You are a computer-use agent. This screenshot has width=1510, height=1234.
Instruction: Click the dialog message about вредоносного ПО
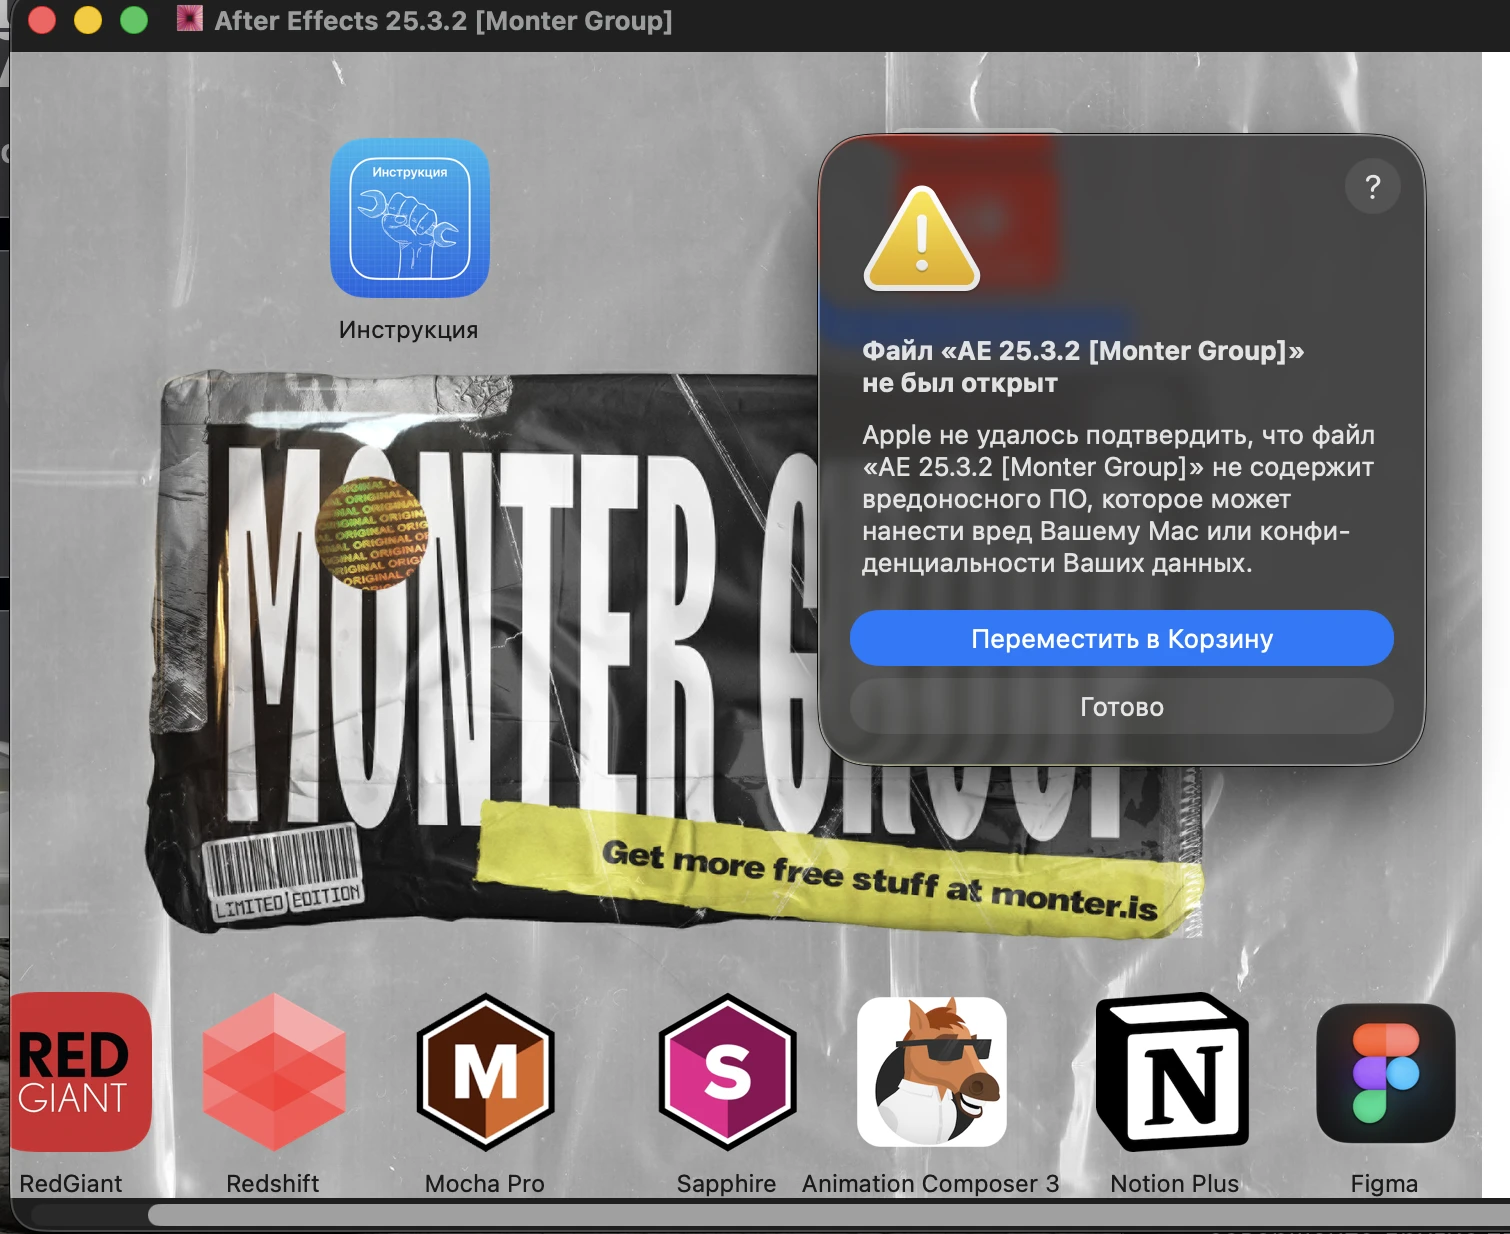click(x=1118, y=499)
